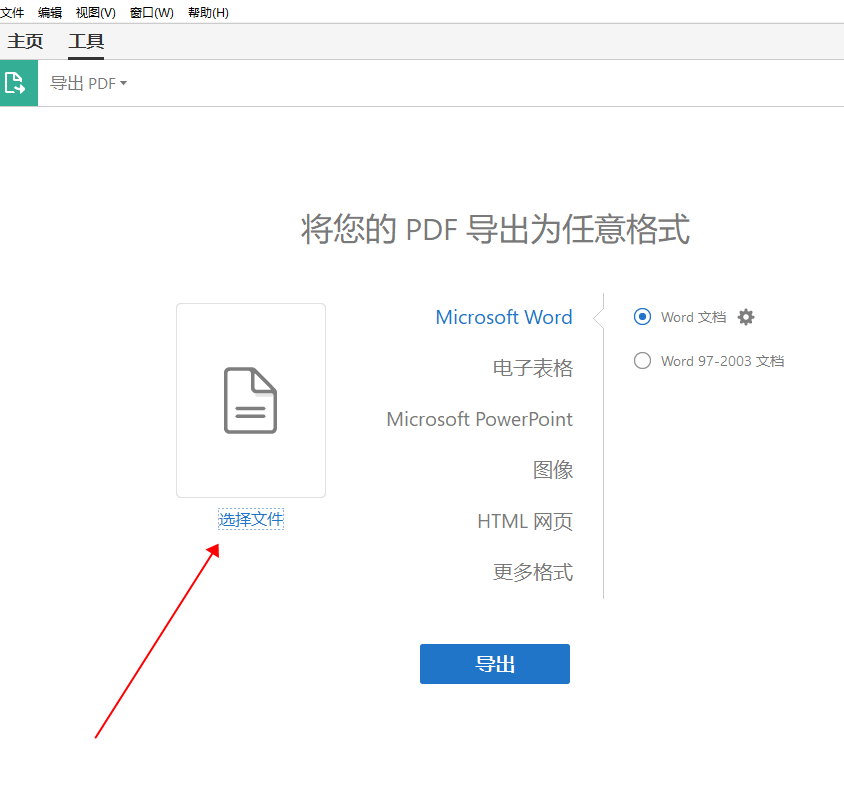The width and height of the screenshot is (844, 798).
Task: Click the blue 导出 button
Action: [x=495, y=664]
